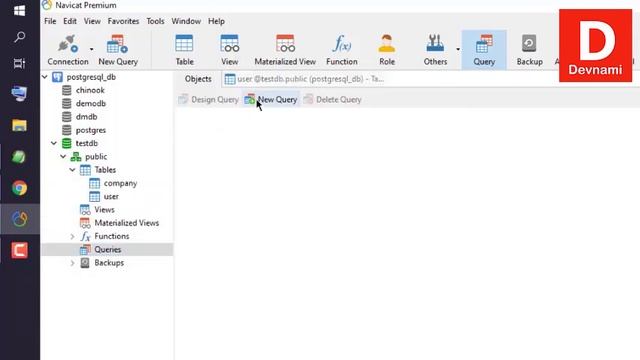The image size is (640, 360).
Task: Select the Backups tree item
Action: click(109, 263)
